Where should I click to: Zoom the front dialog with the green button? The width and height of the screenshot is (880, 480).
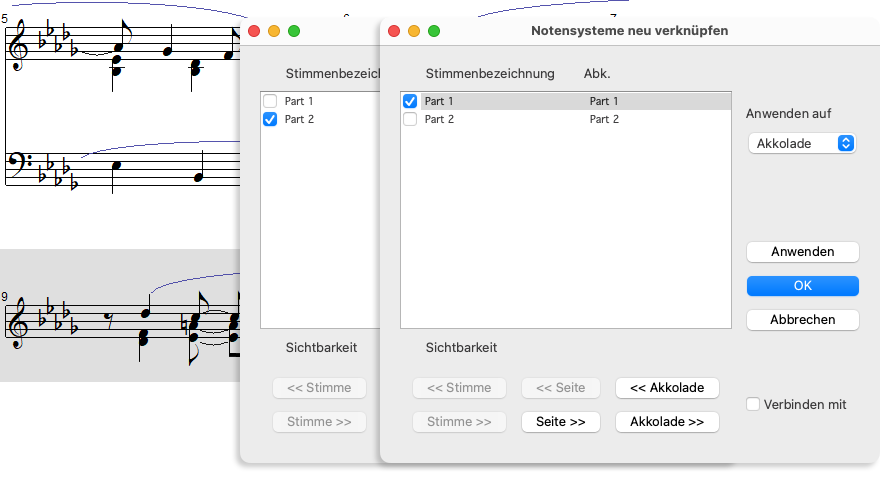(434, 31)
